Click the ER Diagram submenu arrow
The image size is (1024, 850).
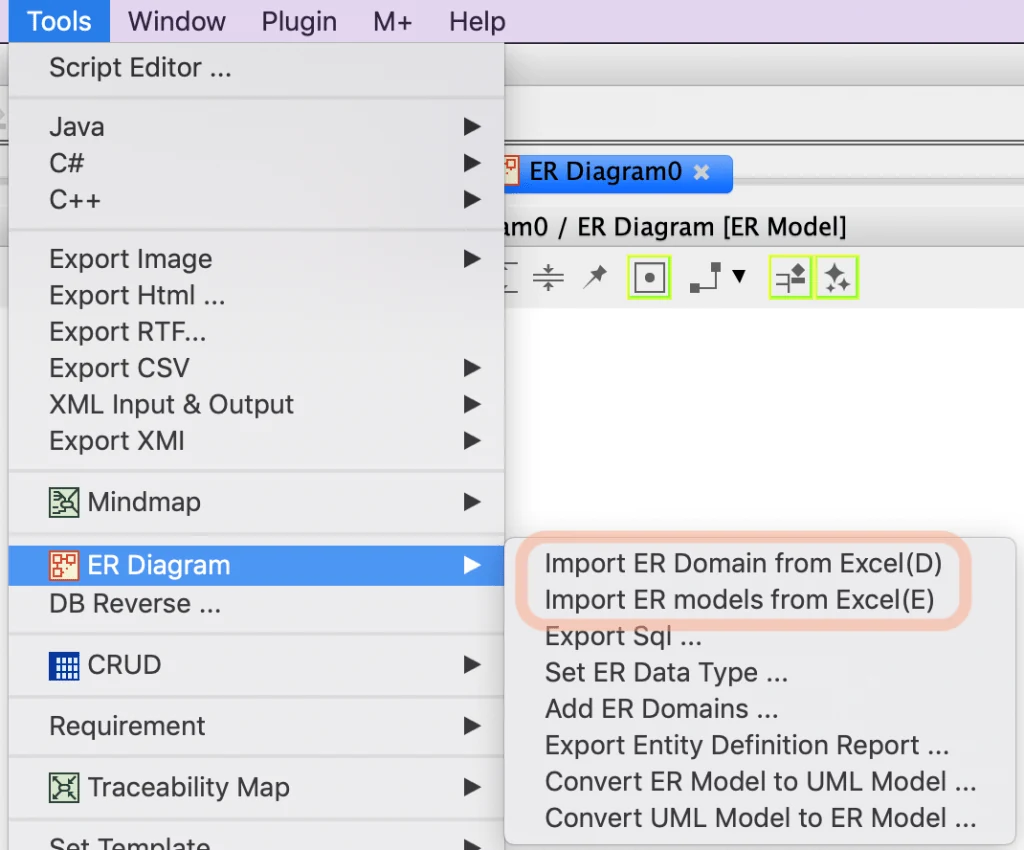(x=472, y=565)
